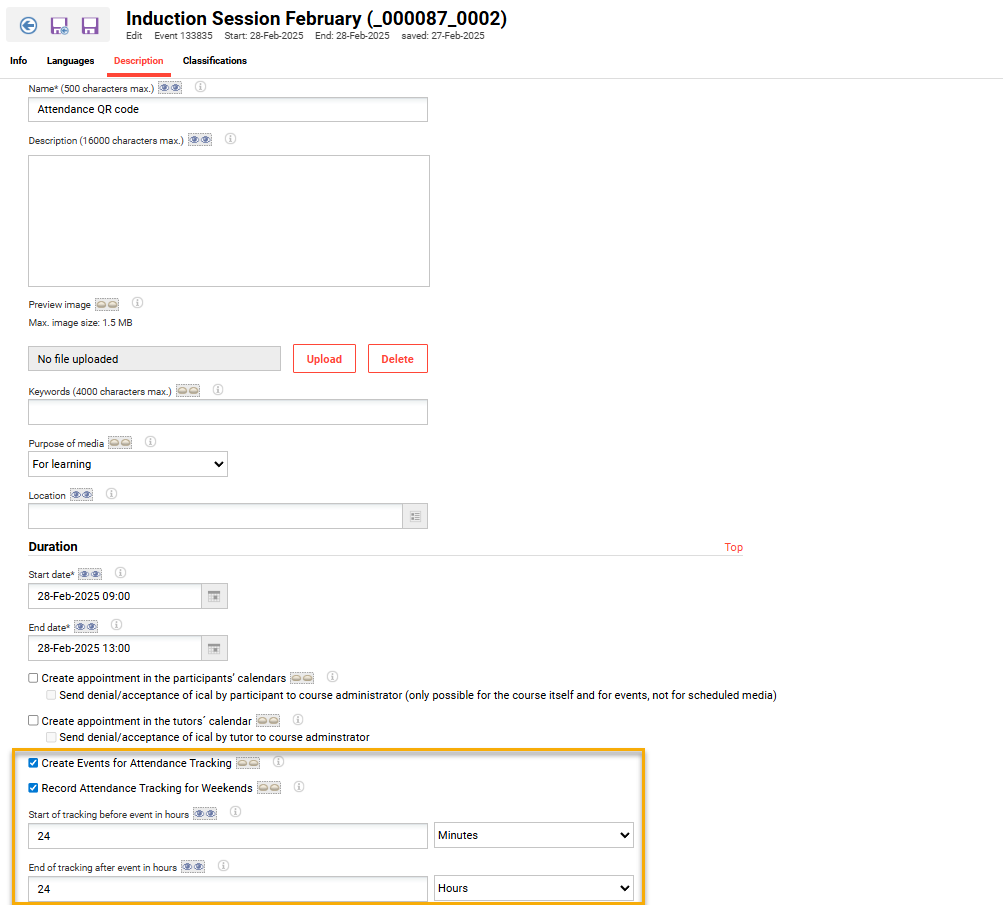The image size is (1003, 905).
Task: Toggle visibility icon for participants' calendars option
Action: (302, 678)
